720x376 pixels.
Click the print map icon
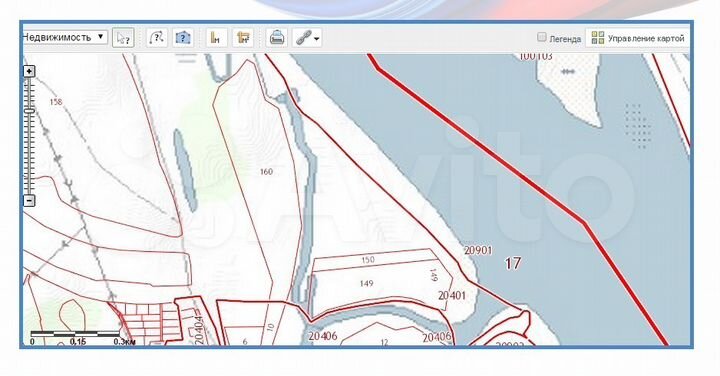[x=277, y=38]
